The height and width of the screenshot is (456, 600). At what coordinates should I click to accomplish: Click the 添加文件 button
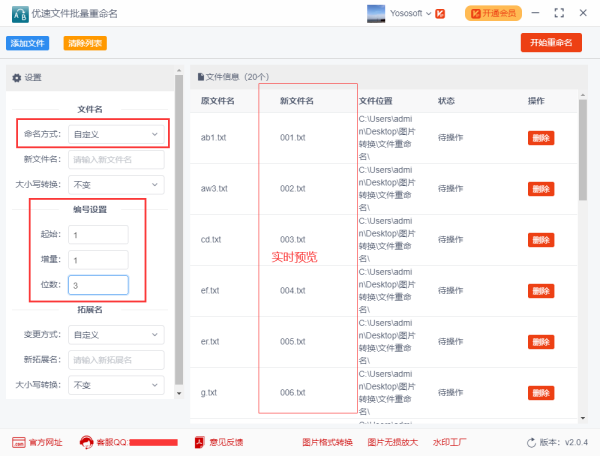click(x=28, y=43)
